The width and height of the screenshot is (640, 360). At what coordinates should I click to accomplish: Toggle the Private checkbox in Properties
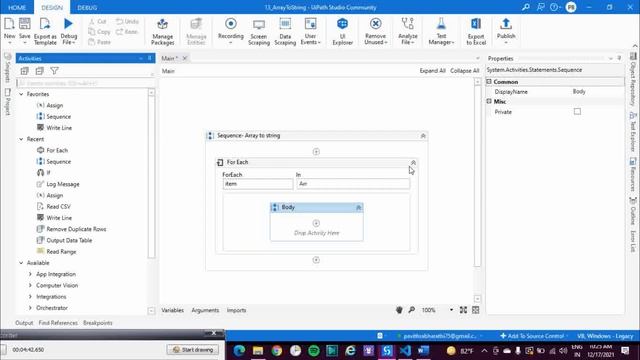tap(577, 111)
